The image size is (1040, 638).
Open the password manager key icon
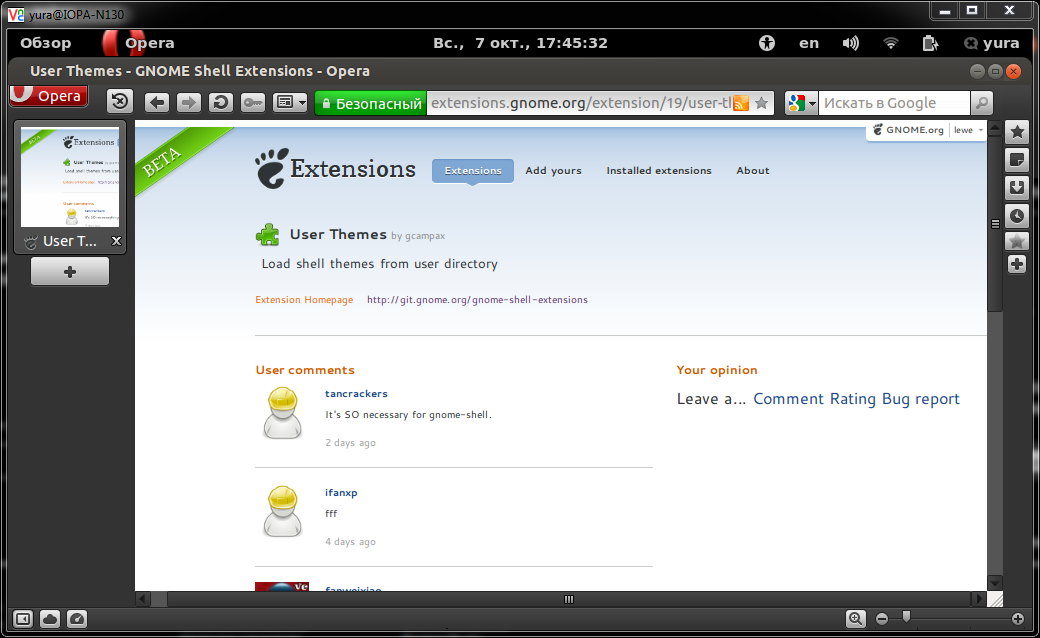(x=253, y=102)
